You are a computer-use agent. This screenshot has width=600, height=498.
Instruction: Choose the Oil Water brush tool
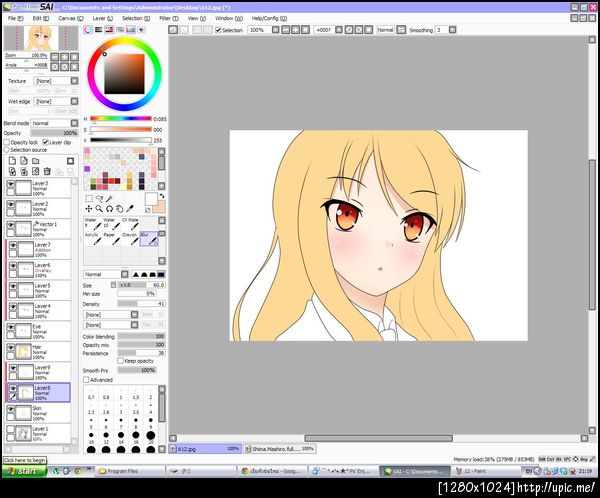(x=130, y=224)
